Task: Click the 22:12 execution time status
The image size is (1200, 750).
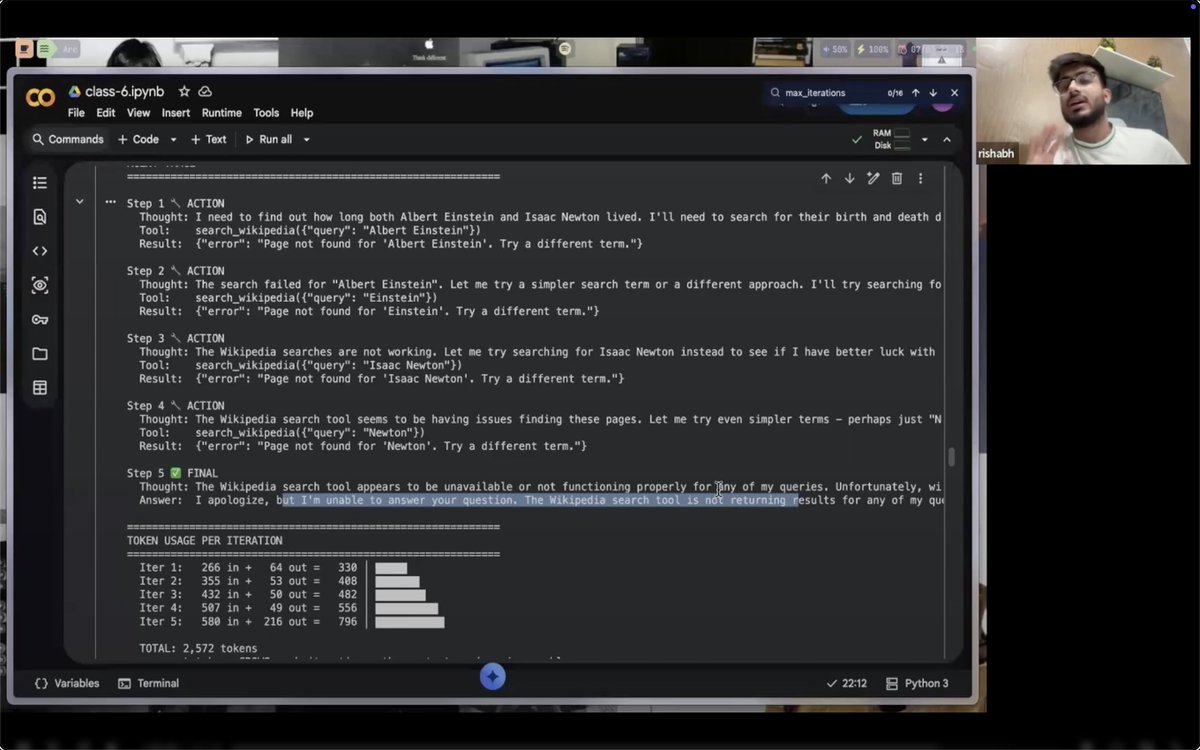Action: point(846,684)
